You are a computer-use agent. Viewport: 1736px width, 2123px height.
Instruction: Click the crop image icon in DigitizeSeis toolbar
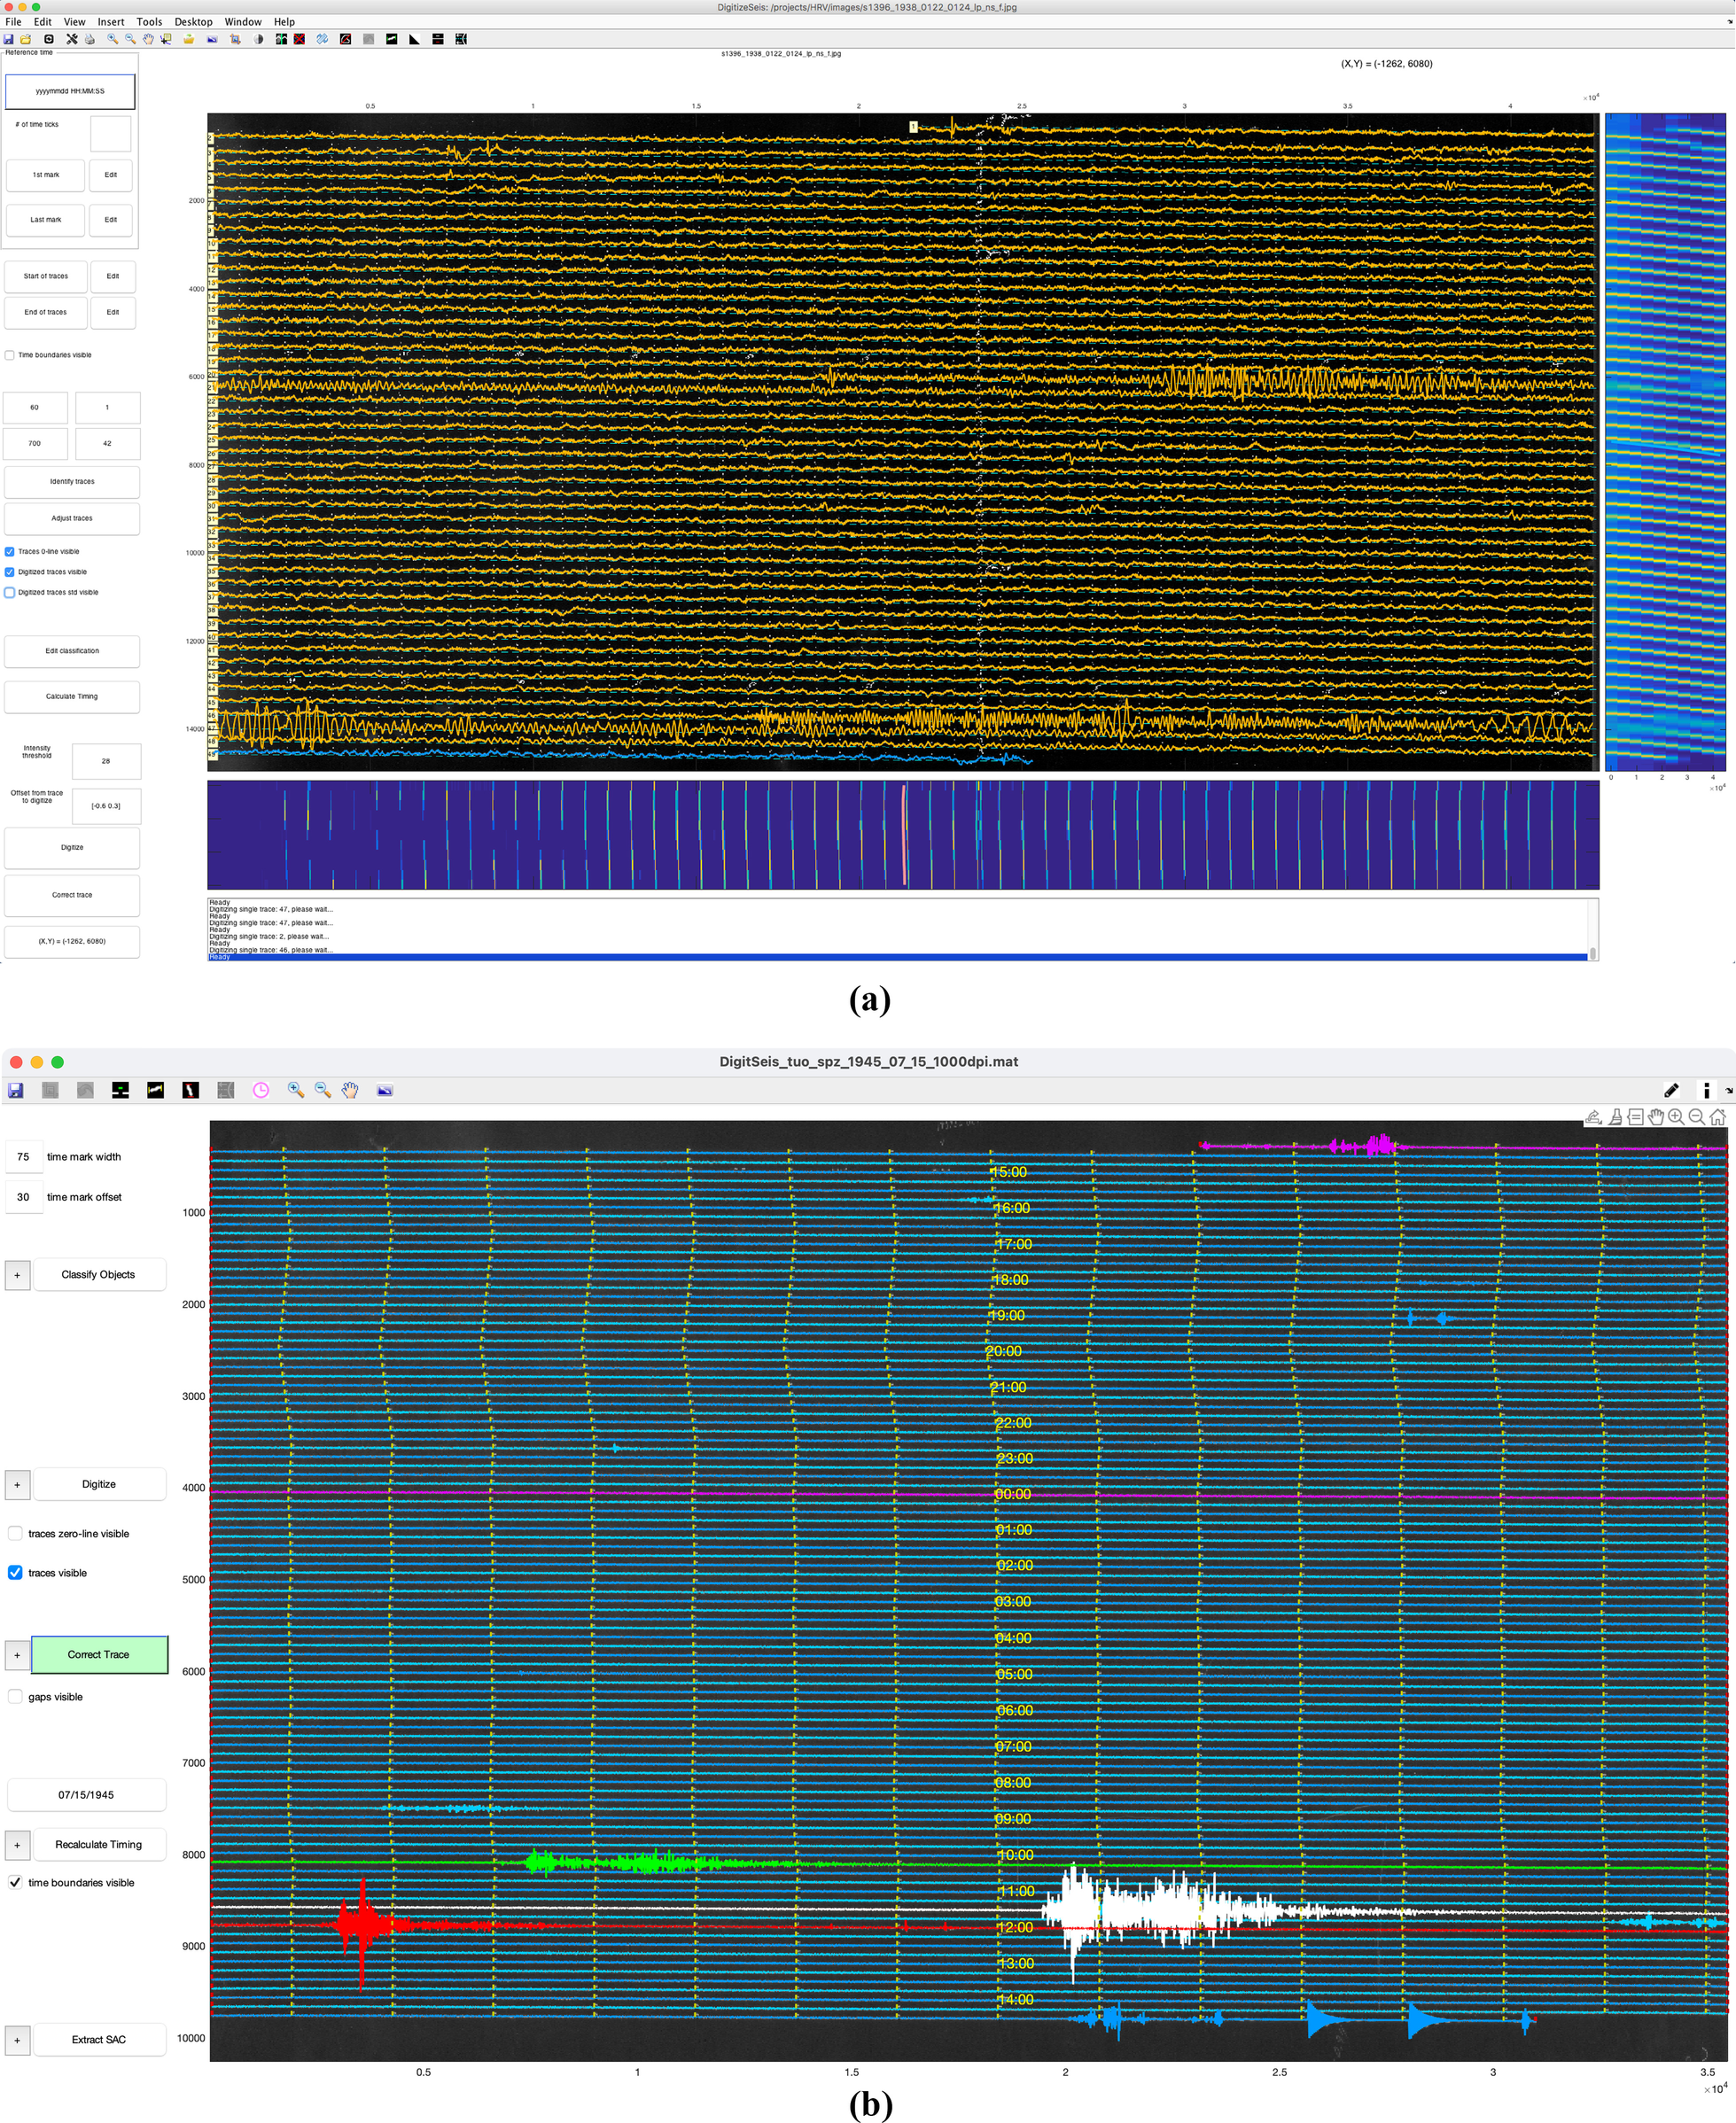pyautogui.click(x=236, y=40)
